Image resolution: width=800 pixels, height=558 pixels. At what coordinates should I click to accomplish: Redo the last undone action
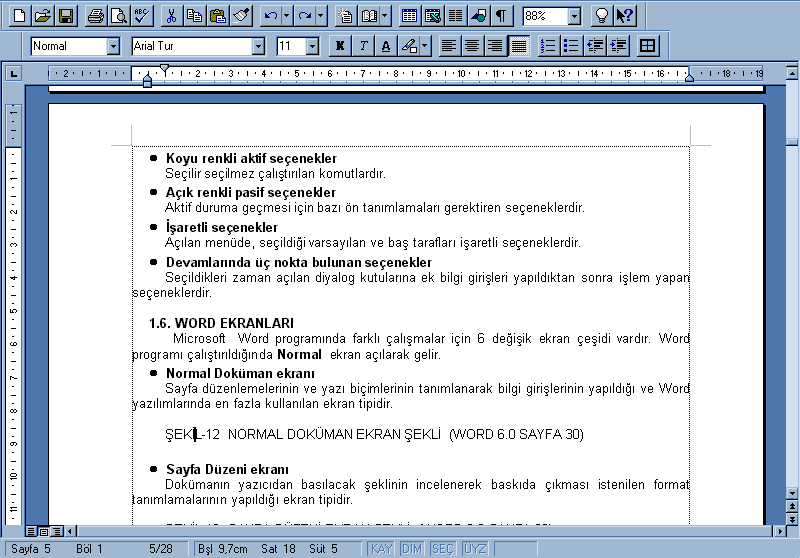[x=305, y=16]
